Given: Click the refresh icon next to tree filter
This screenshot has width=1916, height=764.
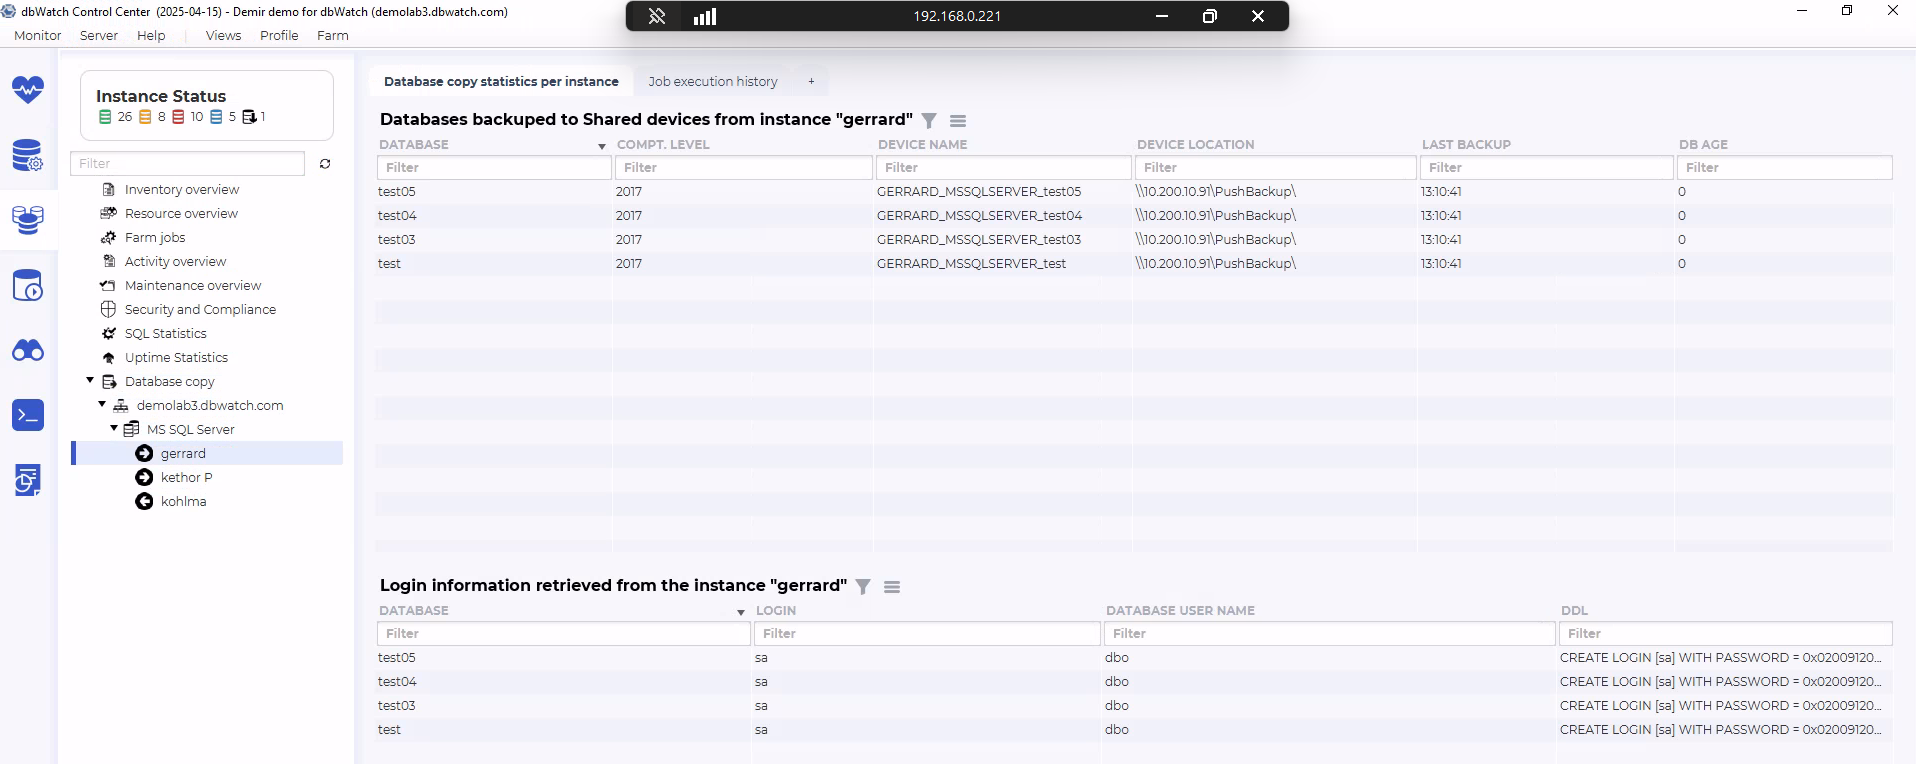Looking at the screenshot, I should (325, 164).
